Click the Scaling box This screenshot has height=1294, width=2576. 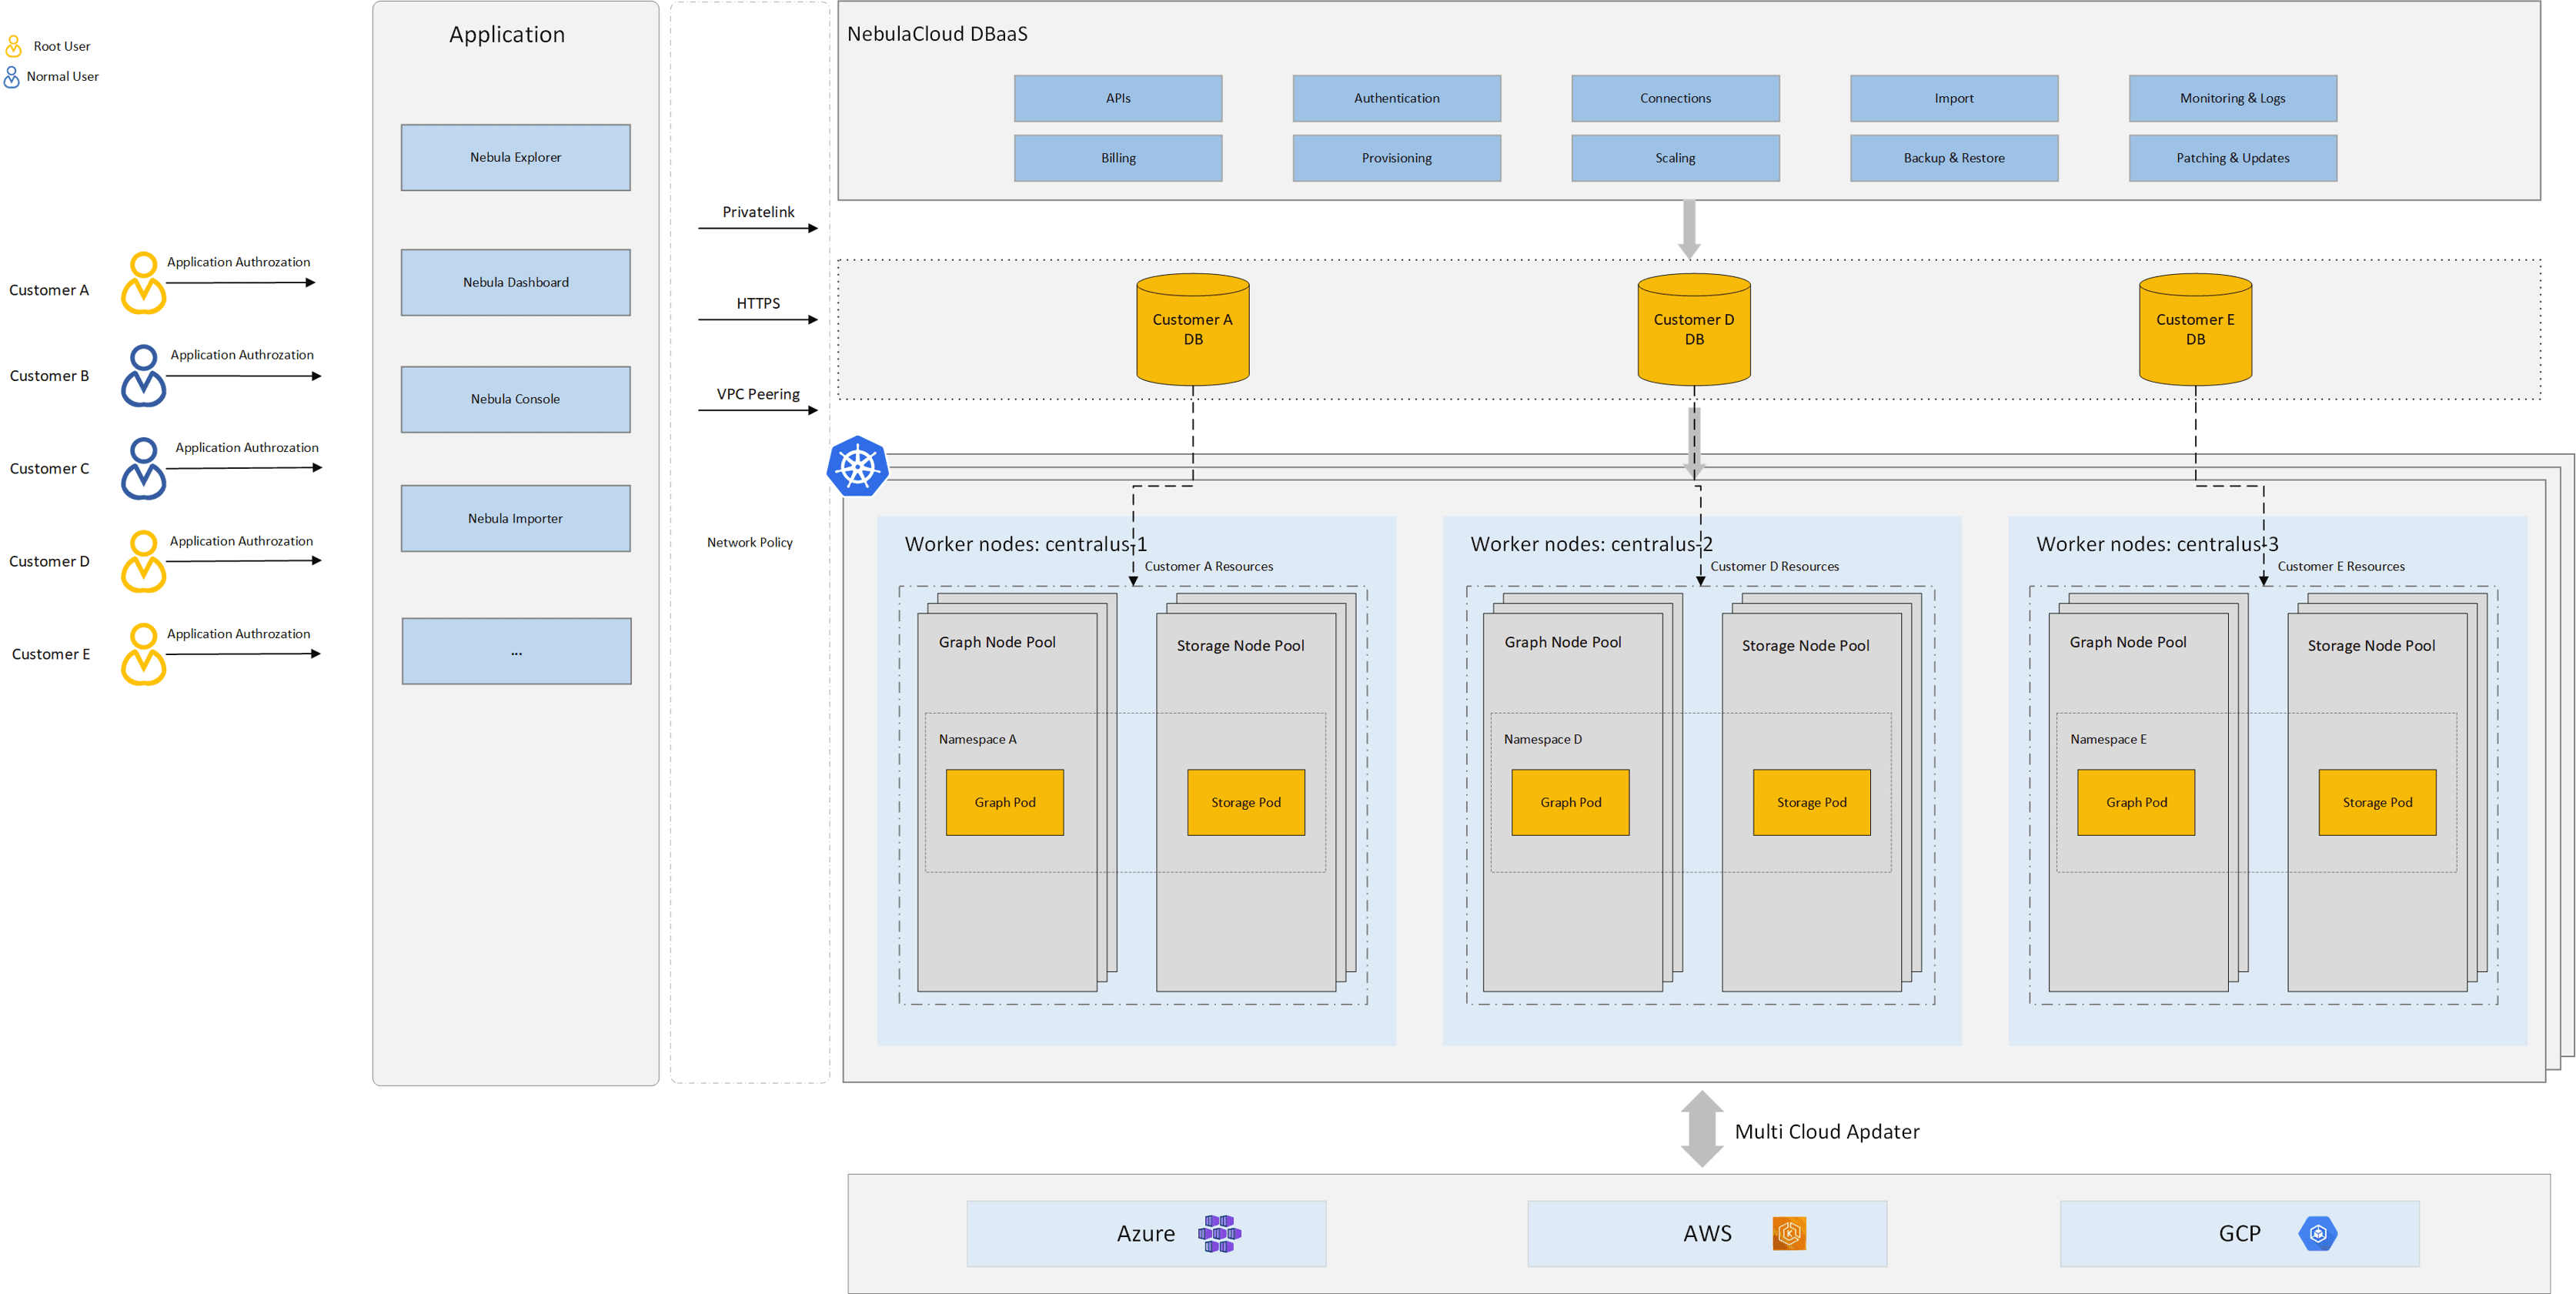pos(1676,158)
